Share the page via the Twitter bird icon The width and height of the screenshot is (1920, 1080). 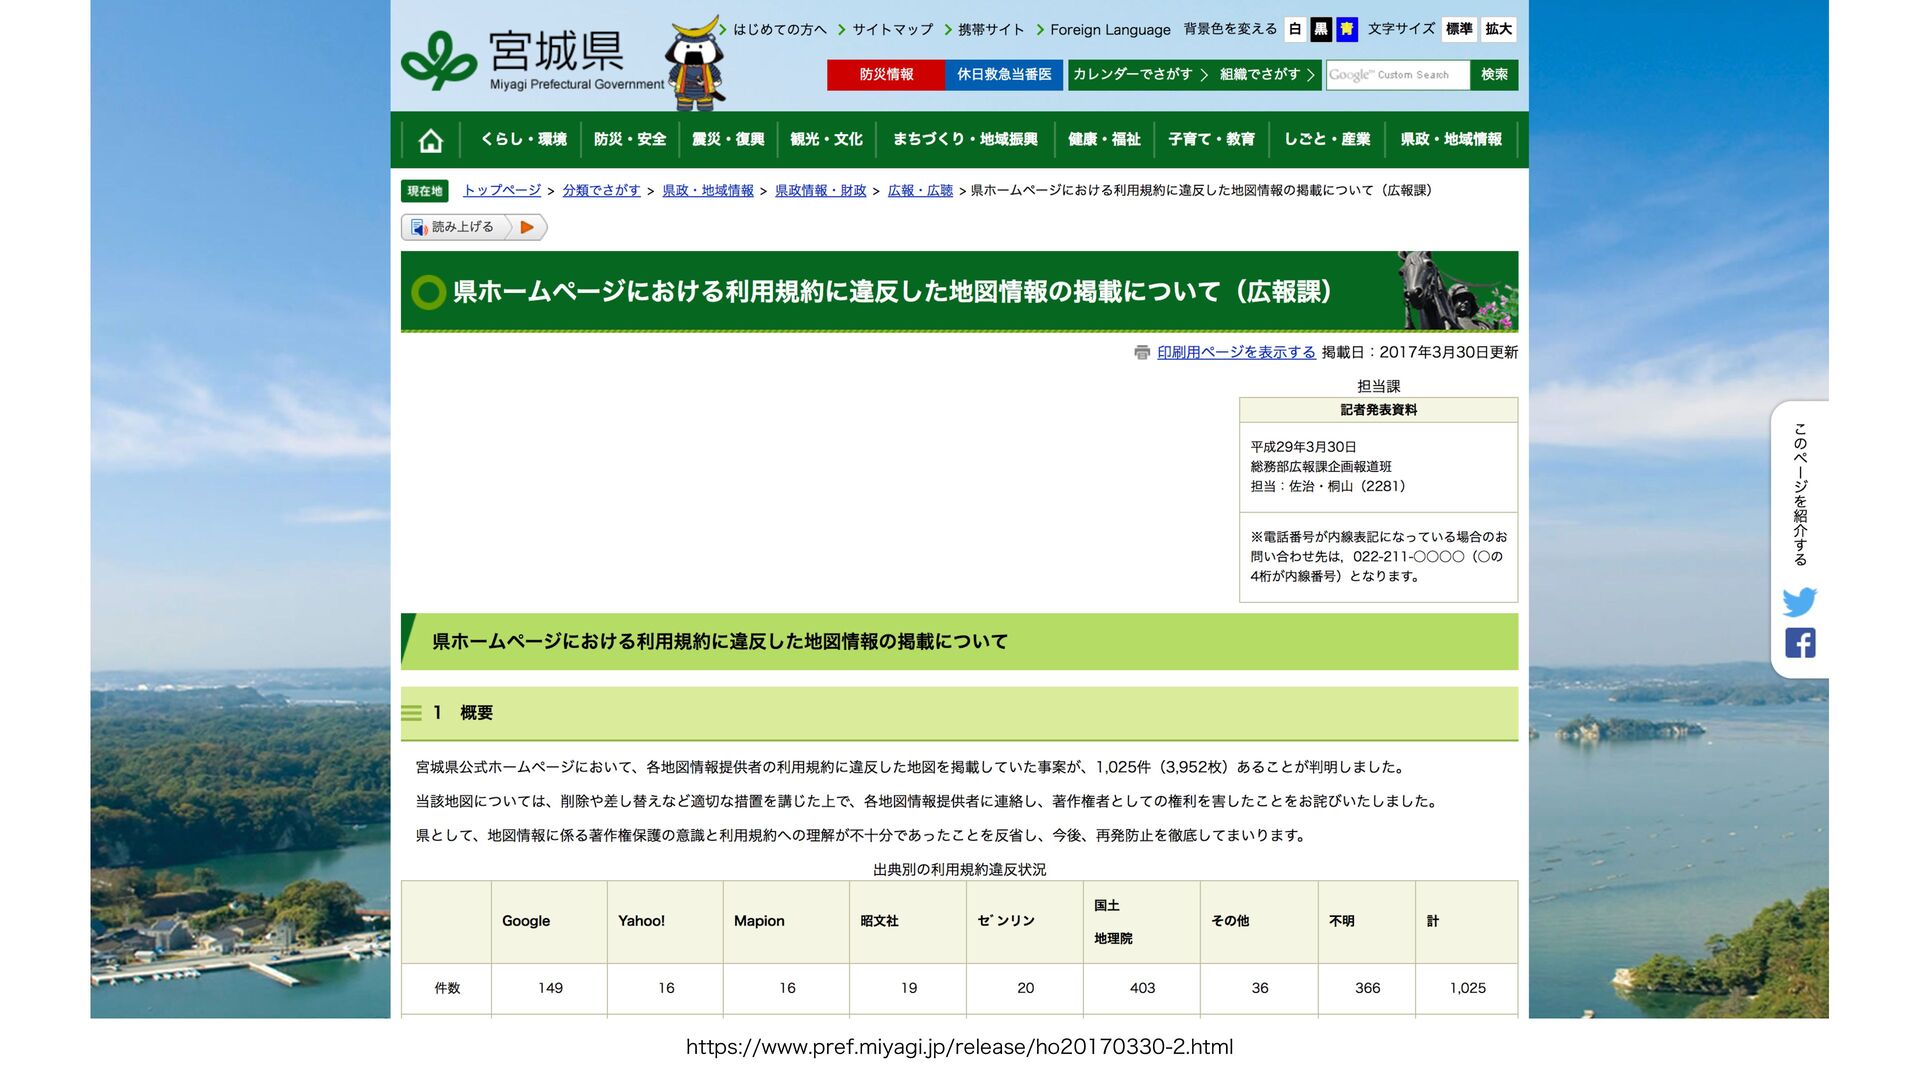tap(1799, 602)
